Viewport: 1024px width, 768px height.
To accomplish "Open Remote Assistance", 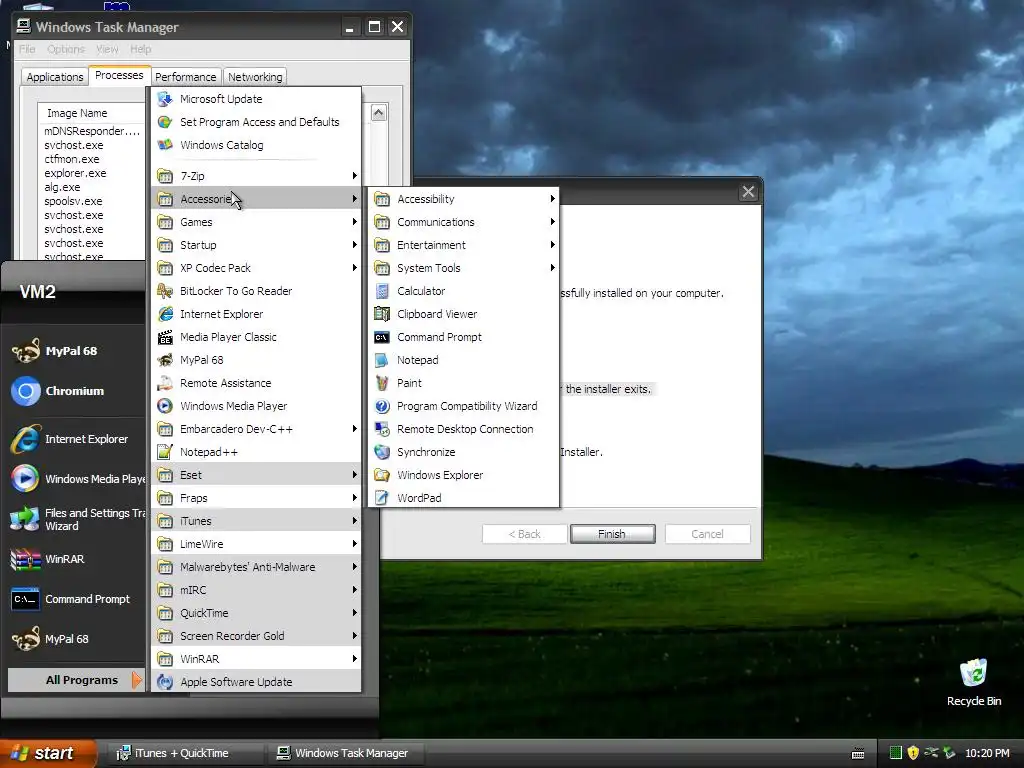I will click(256, 383).
